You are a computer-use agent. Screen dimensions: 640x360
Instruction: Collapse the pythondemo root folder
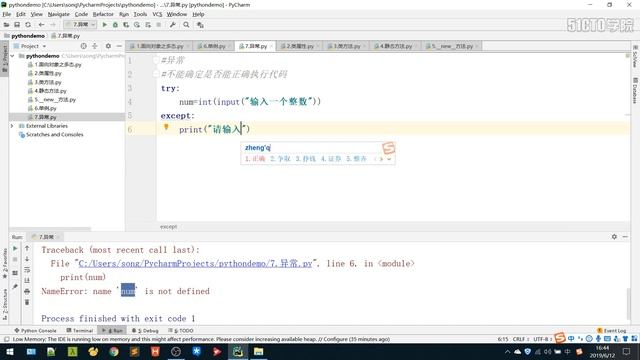tap(13, 56)
